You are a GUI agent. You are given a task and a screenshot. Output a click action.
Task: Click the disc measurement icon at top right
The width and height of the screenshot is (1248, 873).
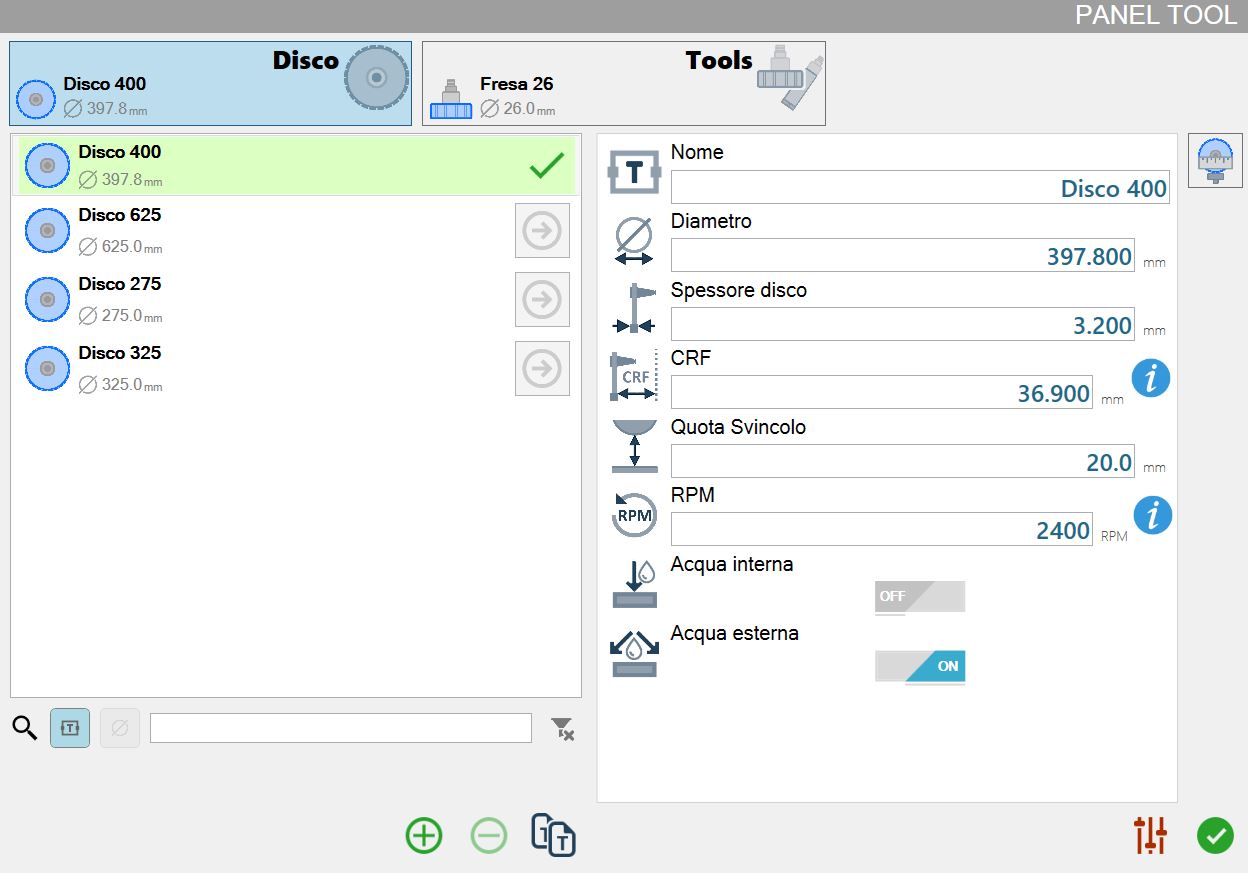pyautogui.click(x=1215, y=161)
